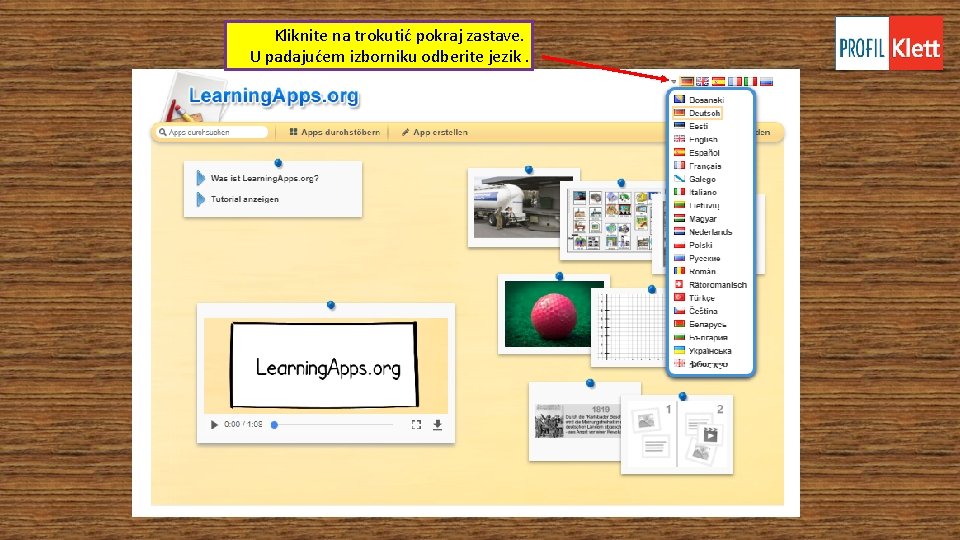
Task: Click the video progress slider
Action: [x=334, y=424]
